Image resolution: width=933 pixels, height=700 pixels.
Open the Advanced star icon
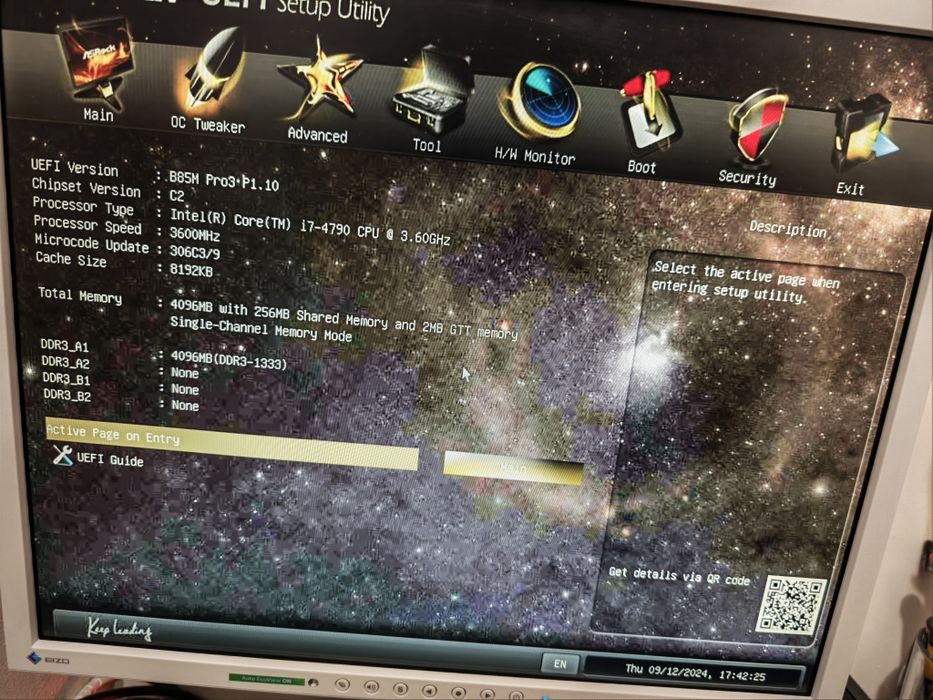[321, 82]
